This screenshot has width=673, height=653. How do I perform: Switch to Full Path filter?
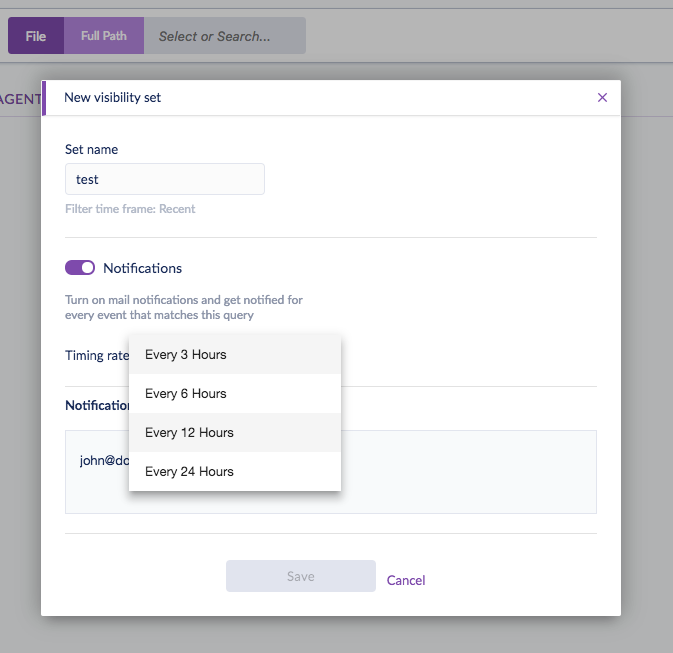(104, 36)
